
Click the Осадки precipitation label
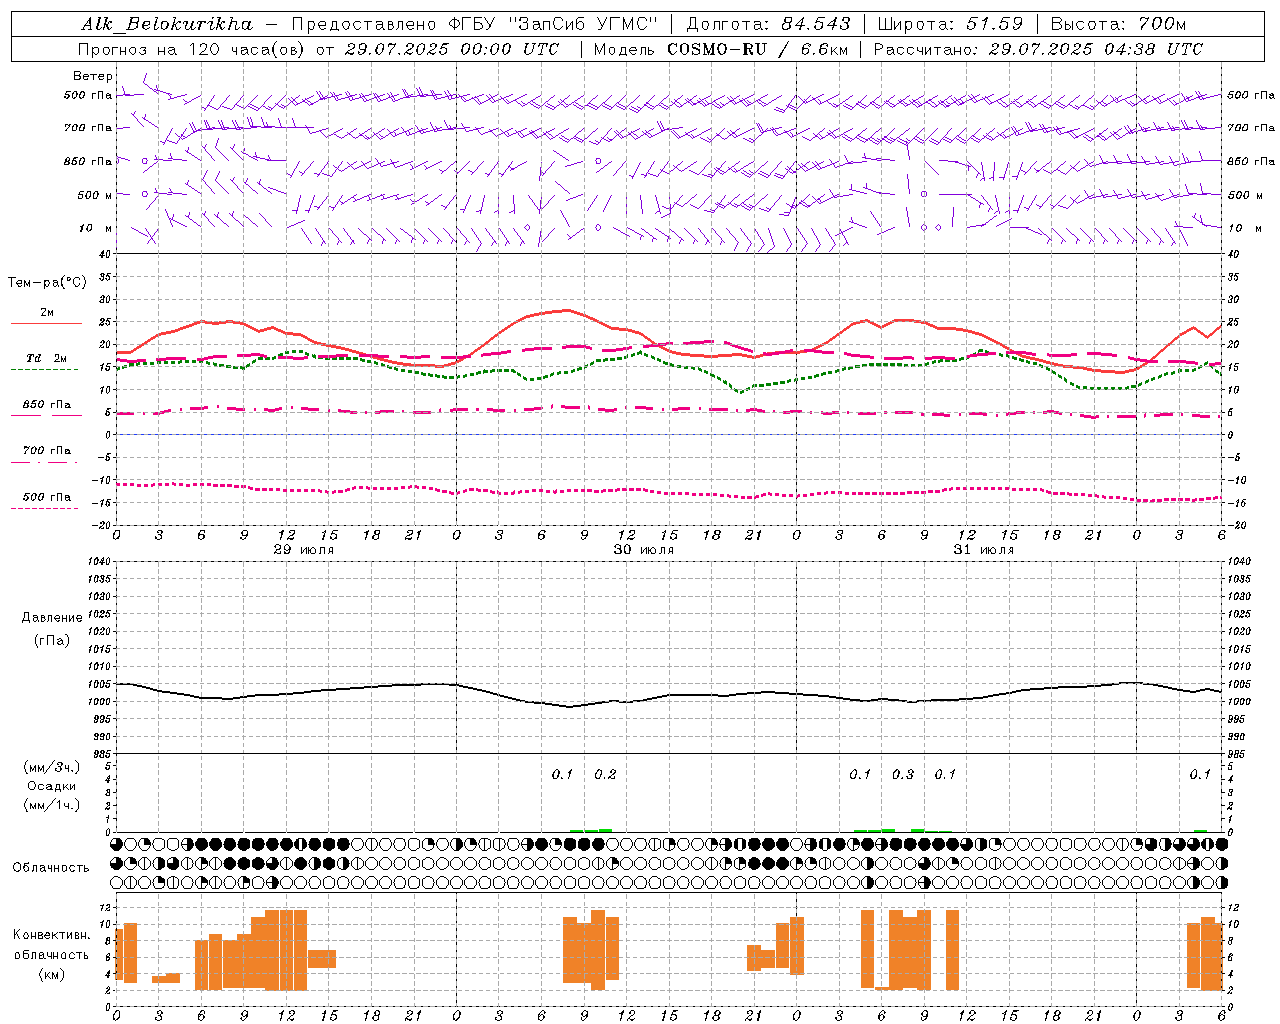tap(52, 786)
